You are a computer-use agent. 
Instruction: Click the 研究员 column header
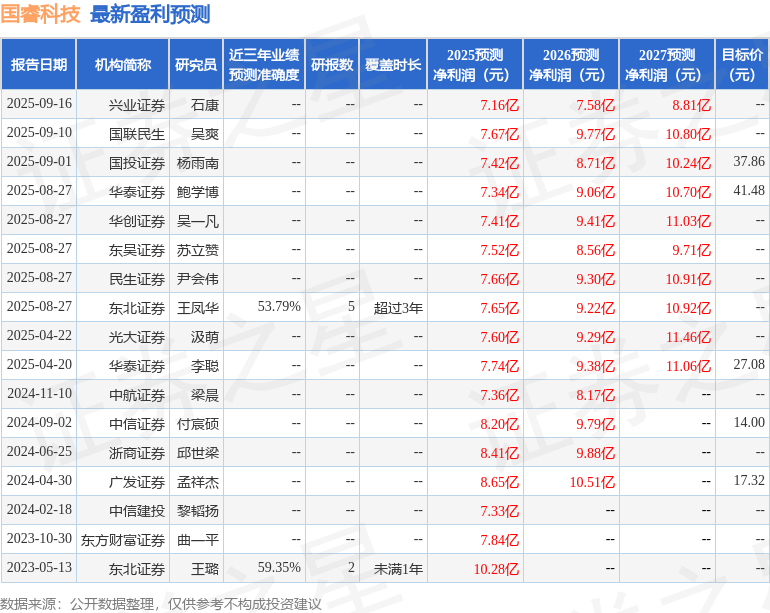196,64
